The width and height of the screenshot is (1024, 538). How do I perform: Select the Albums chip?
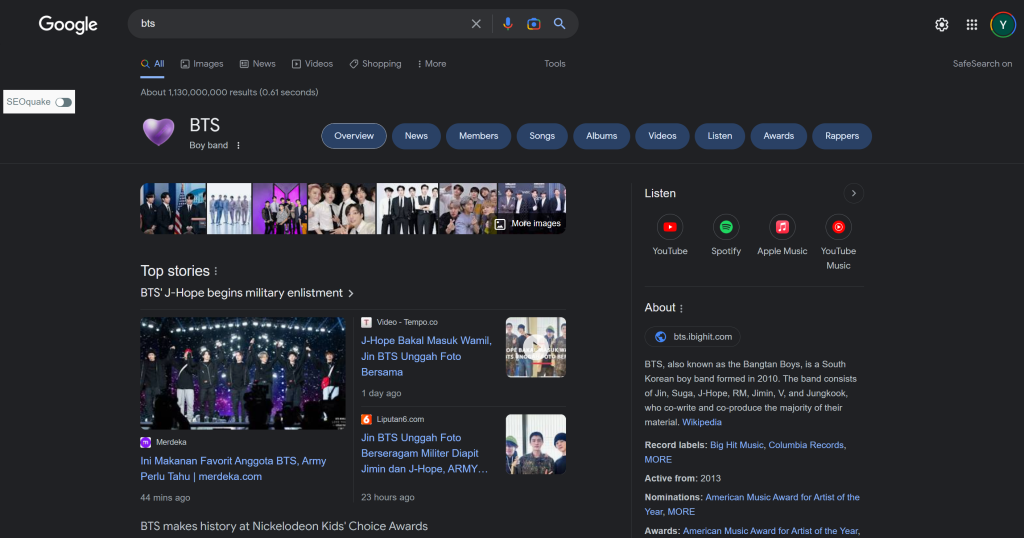pyautogui.click(x=601, y=136)
